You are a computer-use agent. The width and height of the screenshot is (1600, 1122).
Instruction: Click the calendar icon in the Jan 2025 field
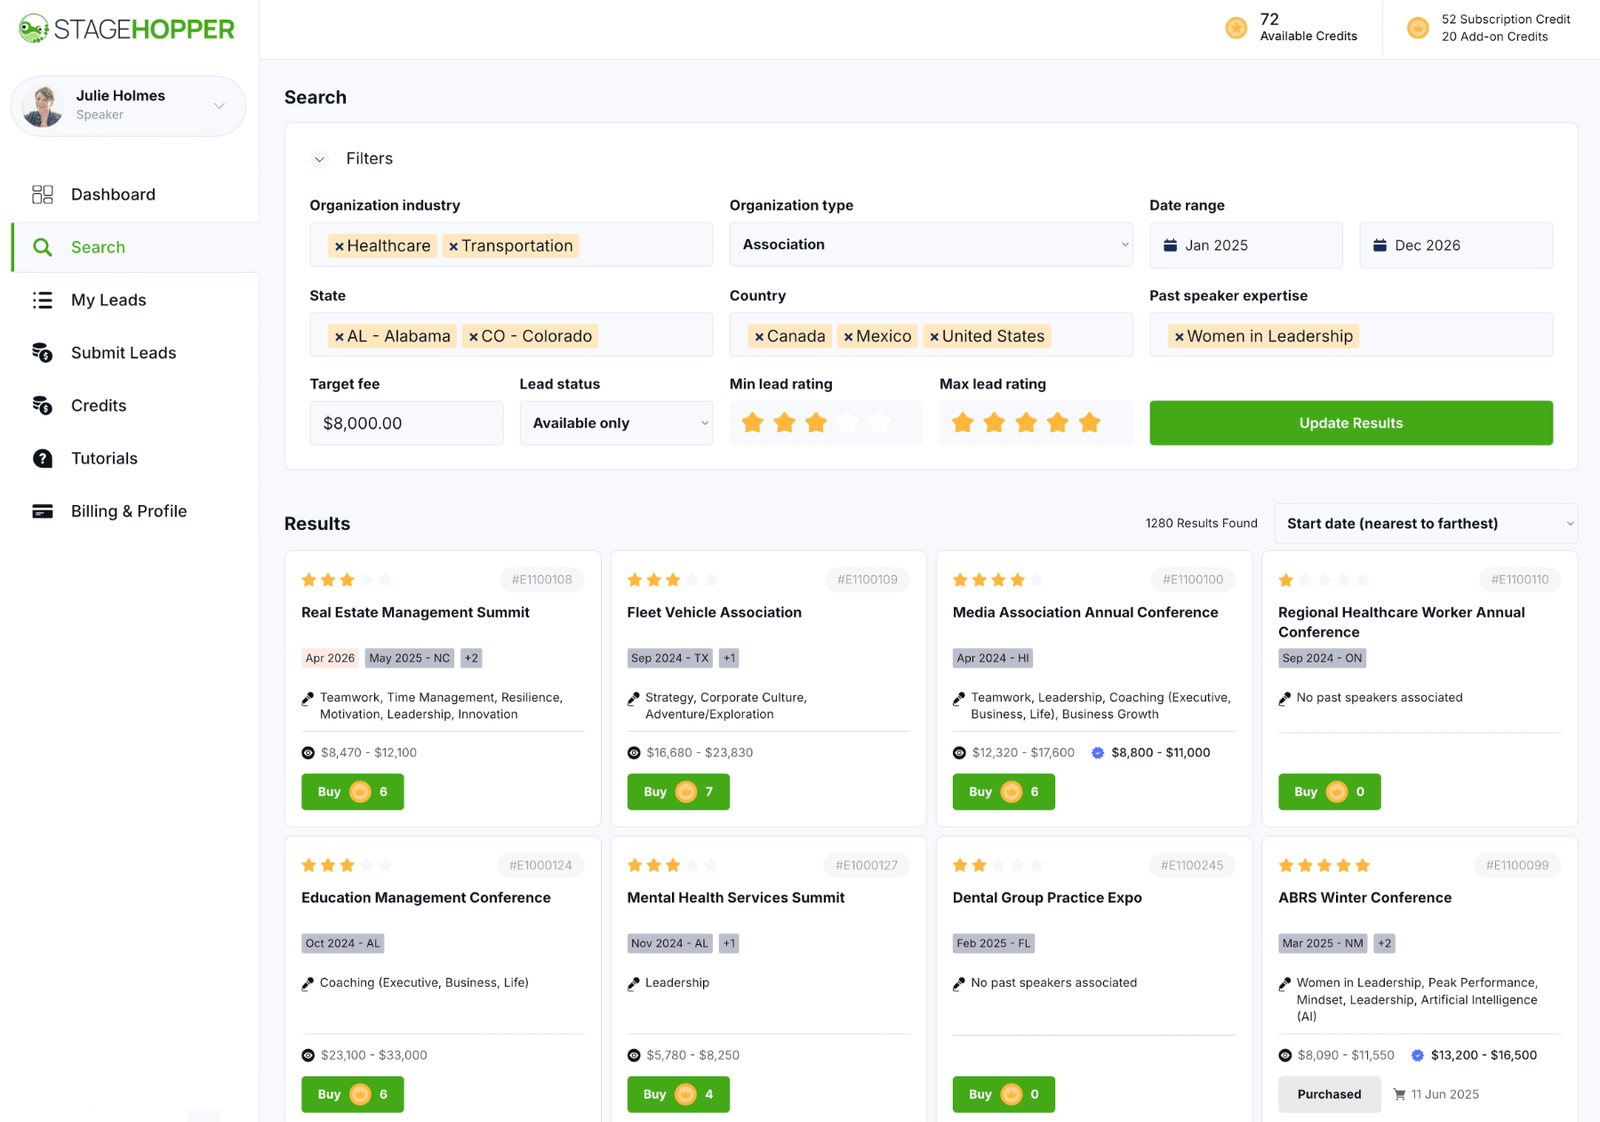click(x=1170, y=245)
